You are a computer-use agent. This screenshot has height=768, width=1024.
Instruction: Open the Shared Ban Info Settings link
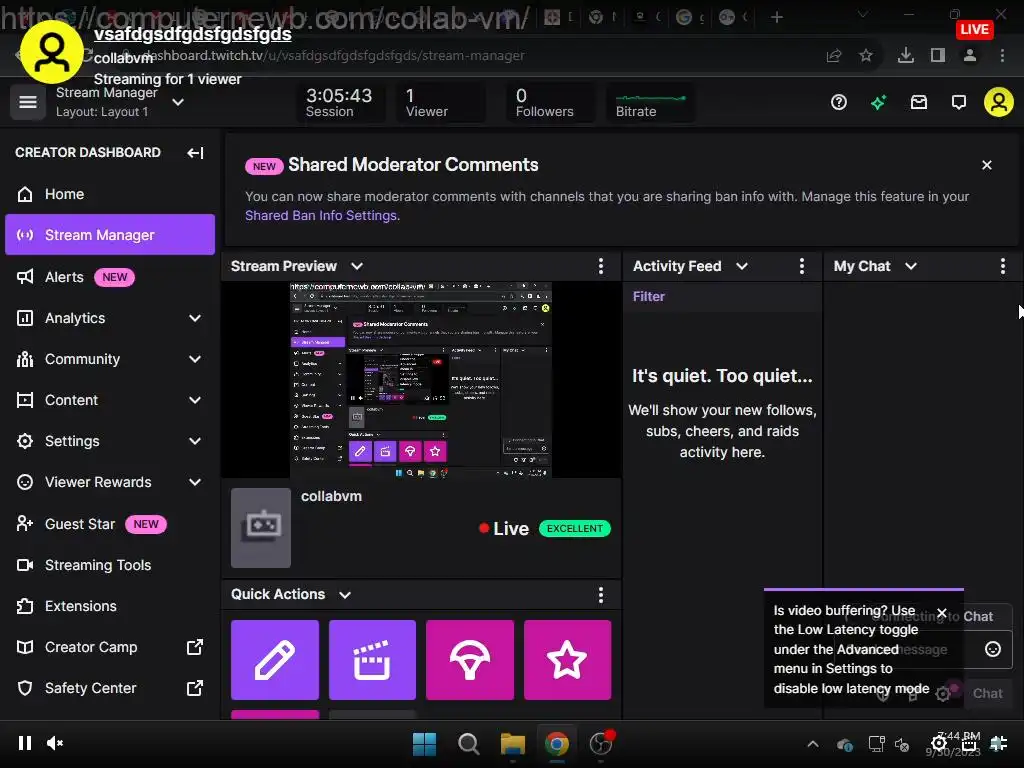click(321, 216)
